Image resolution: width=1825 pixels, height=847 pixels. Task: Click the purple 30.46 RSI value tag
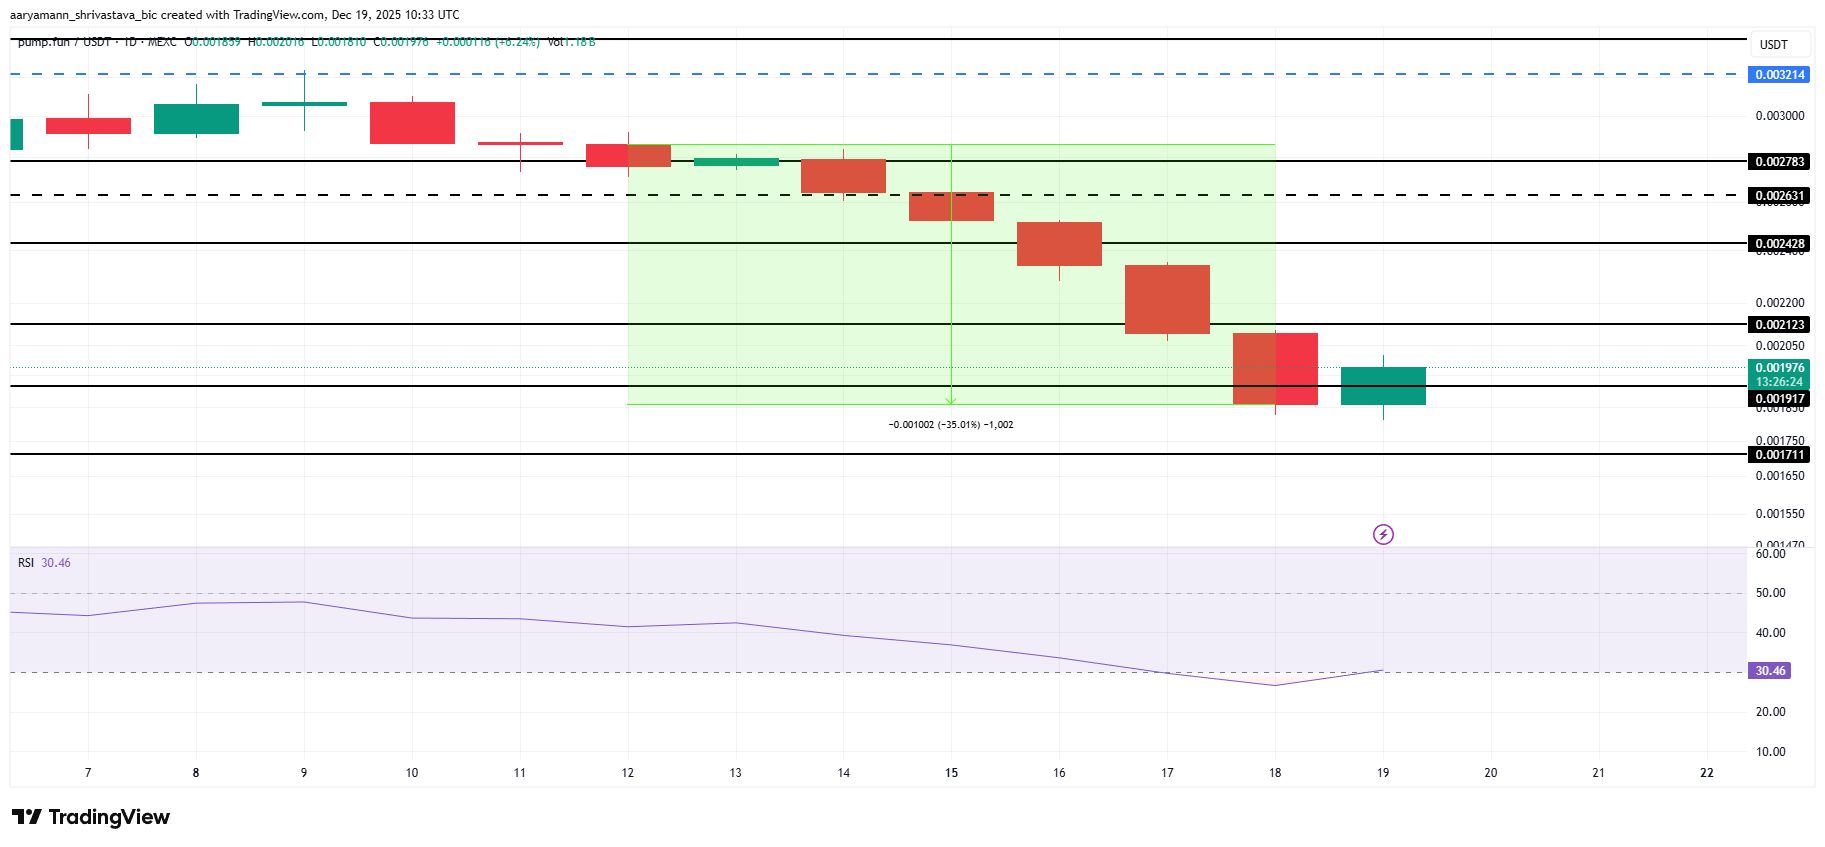[1770, 671]
